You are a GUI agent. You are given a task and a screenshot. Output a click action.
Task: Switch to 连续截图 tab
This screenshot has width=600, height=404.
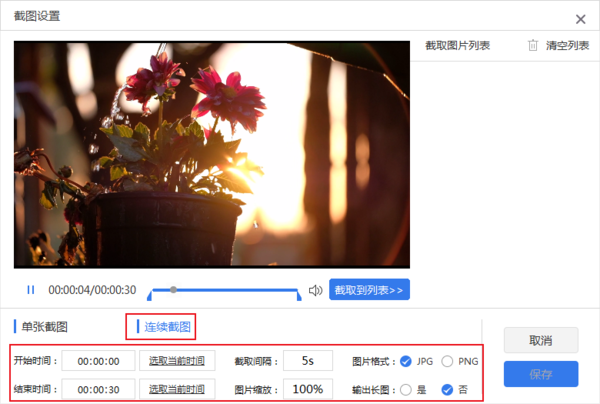tap(166, 326)
